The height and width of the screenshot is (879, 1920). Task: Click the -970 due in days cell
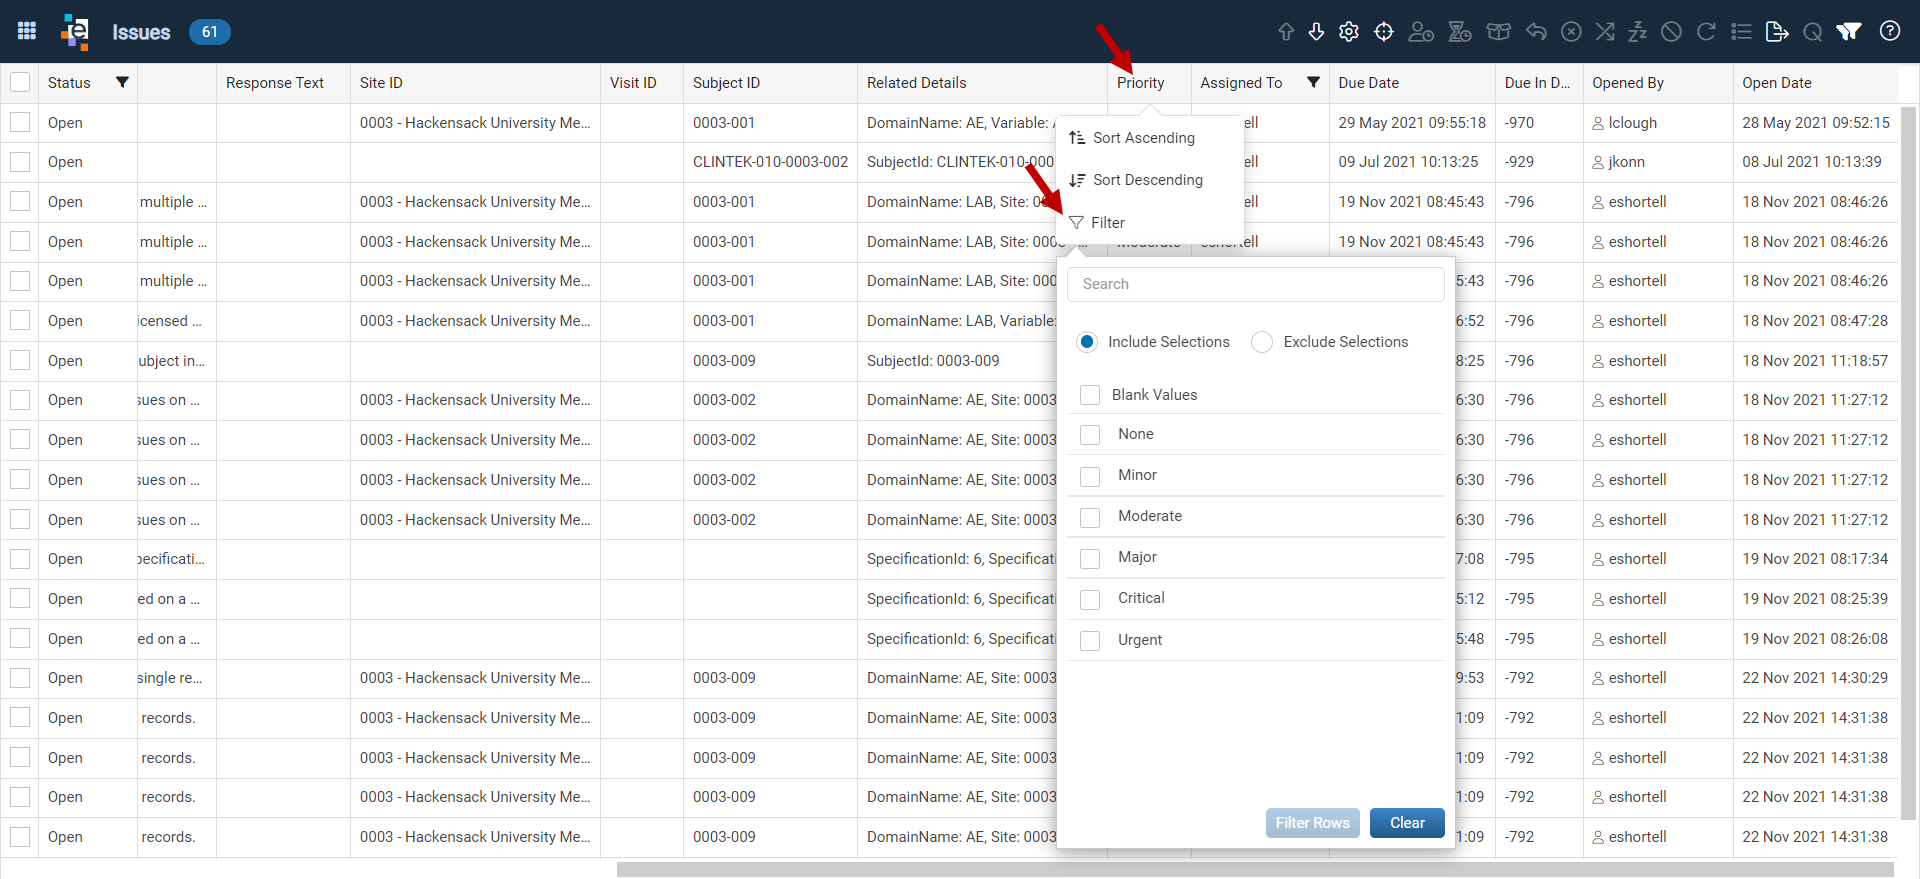coord(1520,123)
